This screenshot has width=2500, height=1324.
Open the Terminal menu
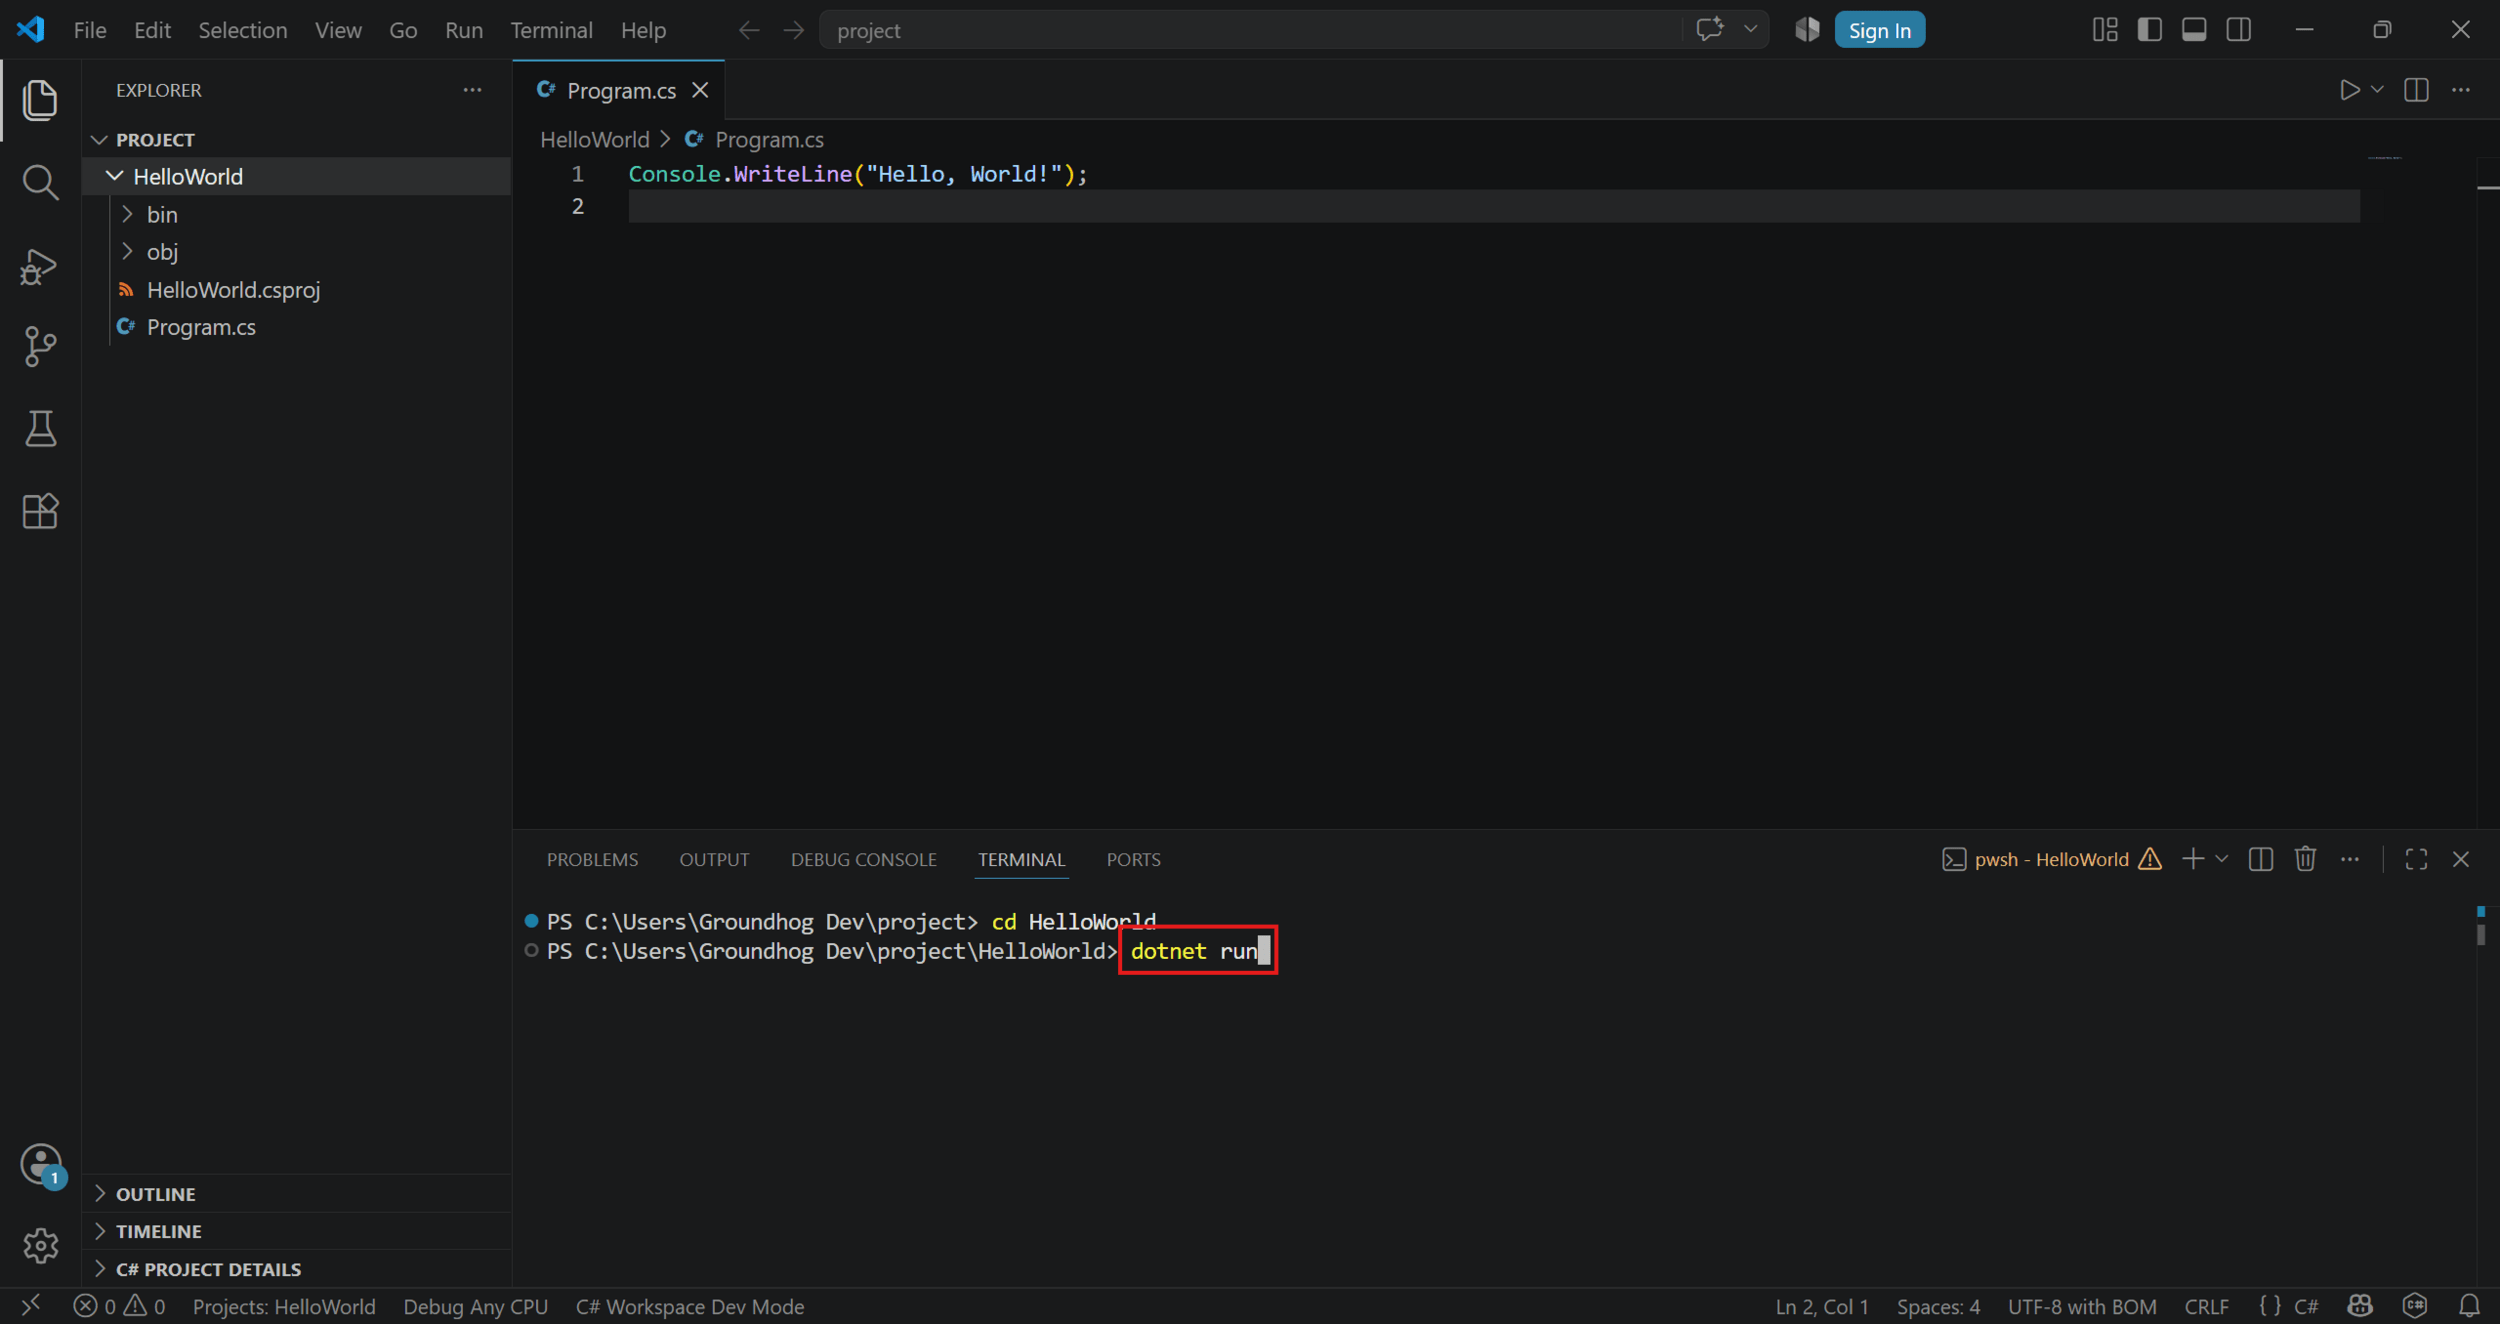551,30
